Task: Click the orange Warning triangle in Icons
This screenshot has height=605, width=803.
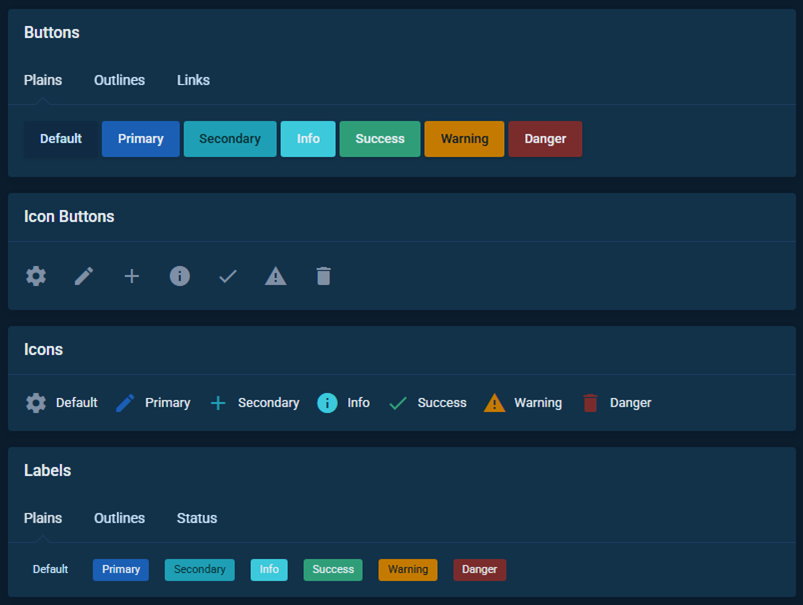Action: [494, 403]
